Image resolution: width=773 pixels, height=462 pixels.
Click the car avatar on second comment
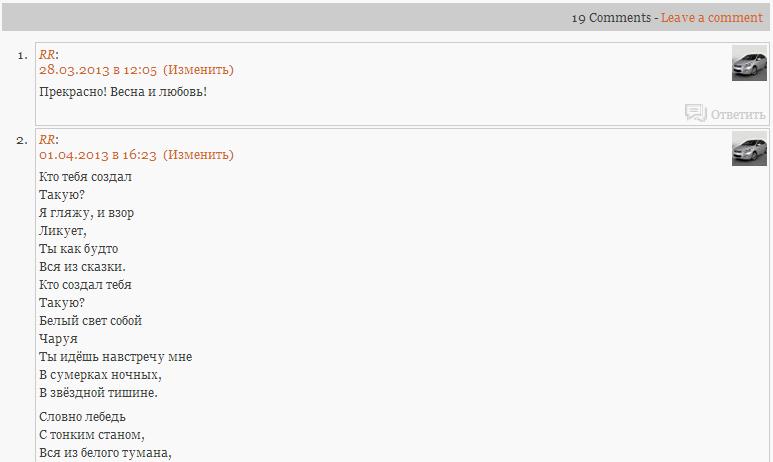click(749, 148)
